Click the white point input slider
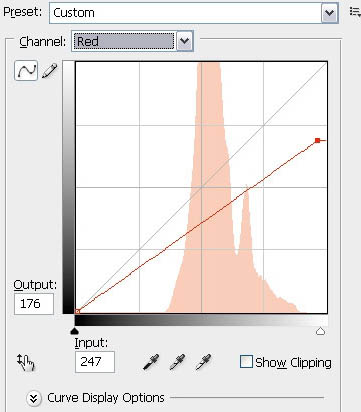361x412 pixels. pos(320,331)
